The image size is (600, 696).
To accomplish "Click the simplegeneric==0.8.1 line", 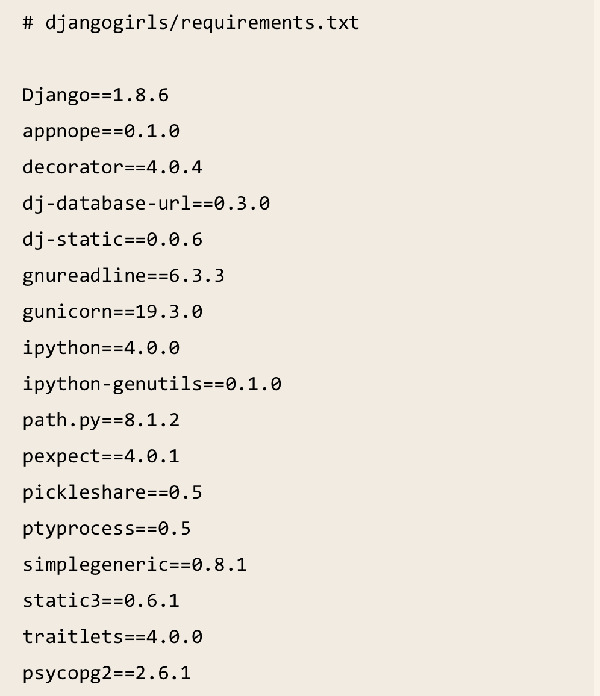I will pos(134,564).
